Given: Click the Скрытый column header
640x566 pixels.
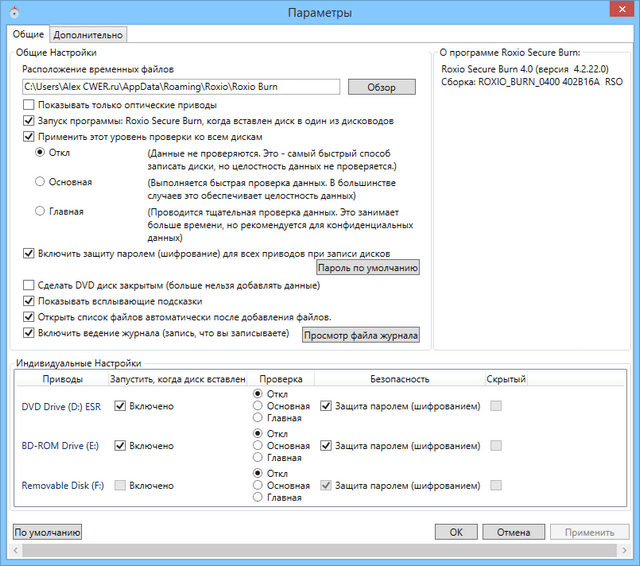Looking at the screenshot, I should point(506,379).
